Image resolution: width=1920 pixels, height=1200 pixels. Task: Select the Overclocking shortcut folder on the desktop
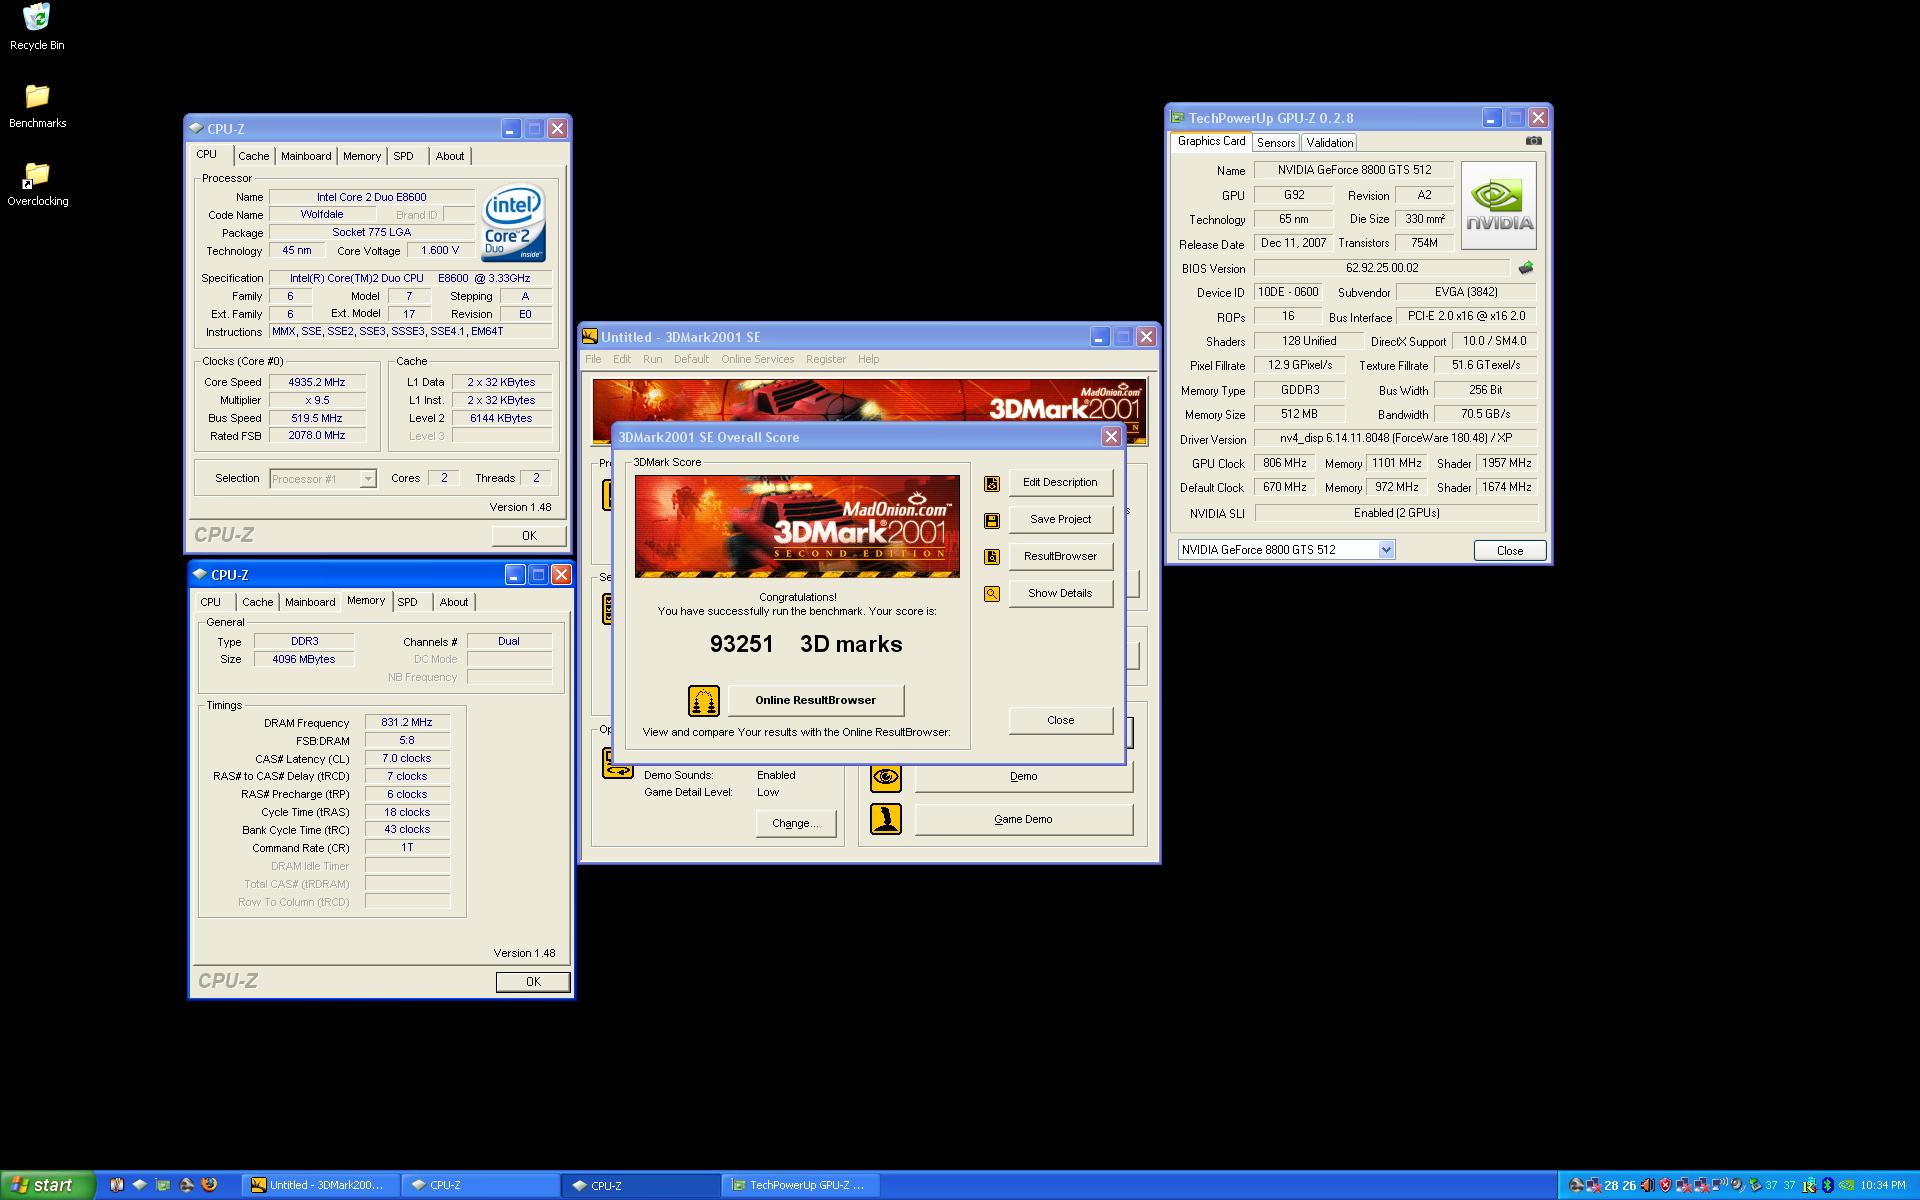coord(37,184)
